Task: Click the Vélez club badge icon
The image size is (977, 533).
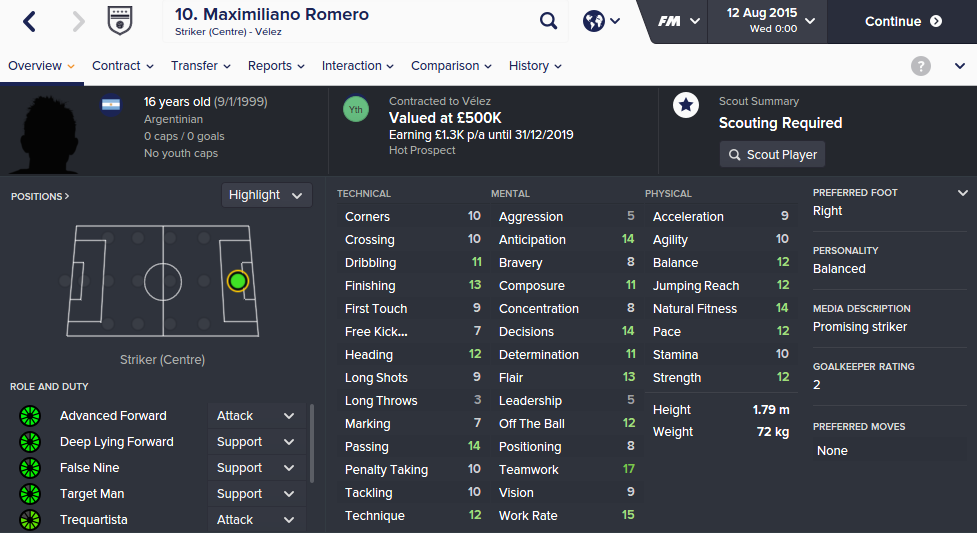Action: coord(121,21)
